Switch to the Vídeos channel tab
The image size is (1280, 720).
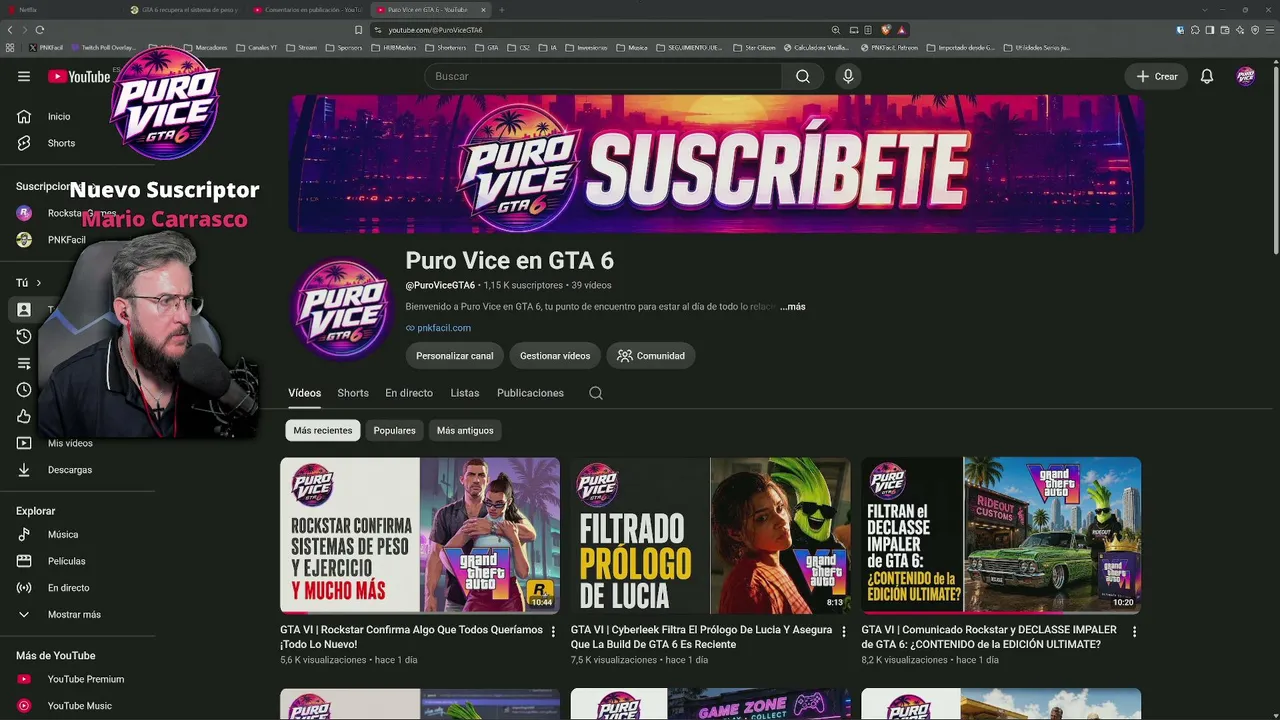(305, 393)
